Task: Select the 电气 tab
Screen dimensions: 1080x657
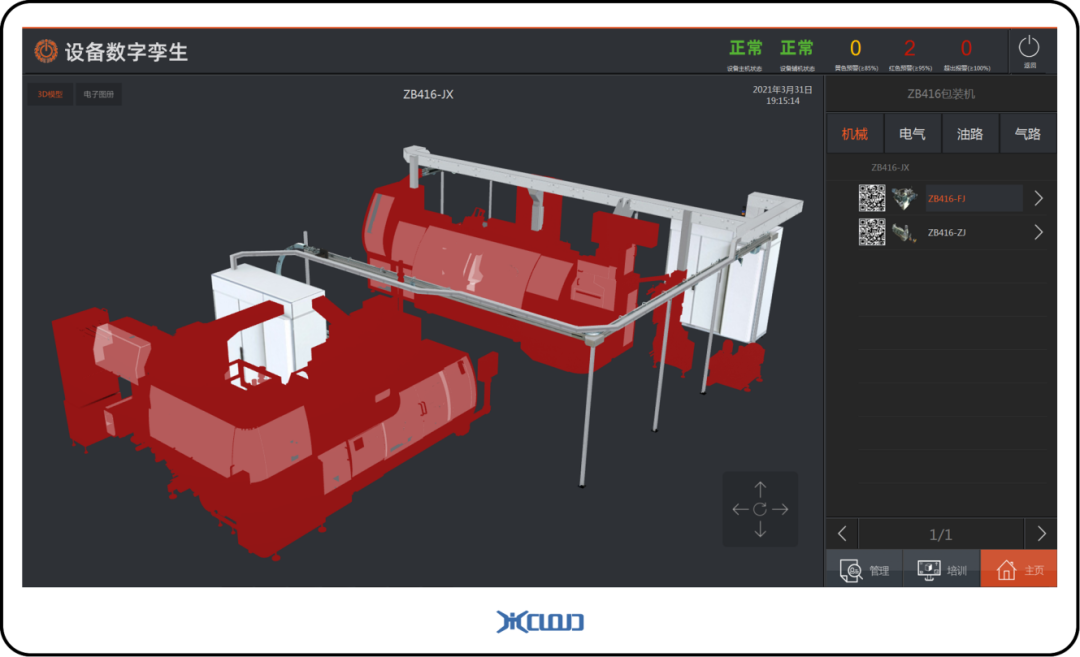Action: (x=912, y=134)
